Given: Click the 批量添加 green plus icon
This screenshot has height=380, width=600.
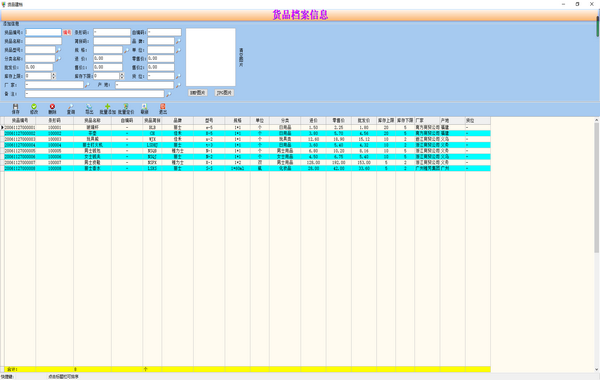Looking at the screenshot, I should [x=108, y=109].
